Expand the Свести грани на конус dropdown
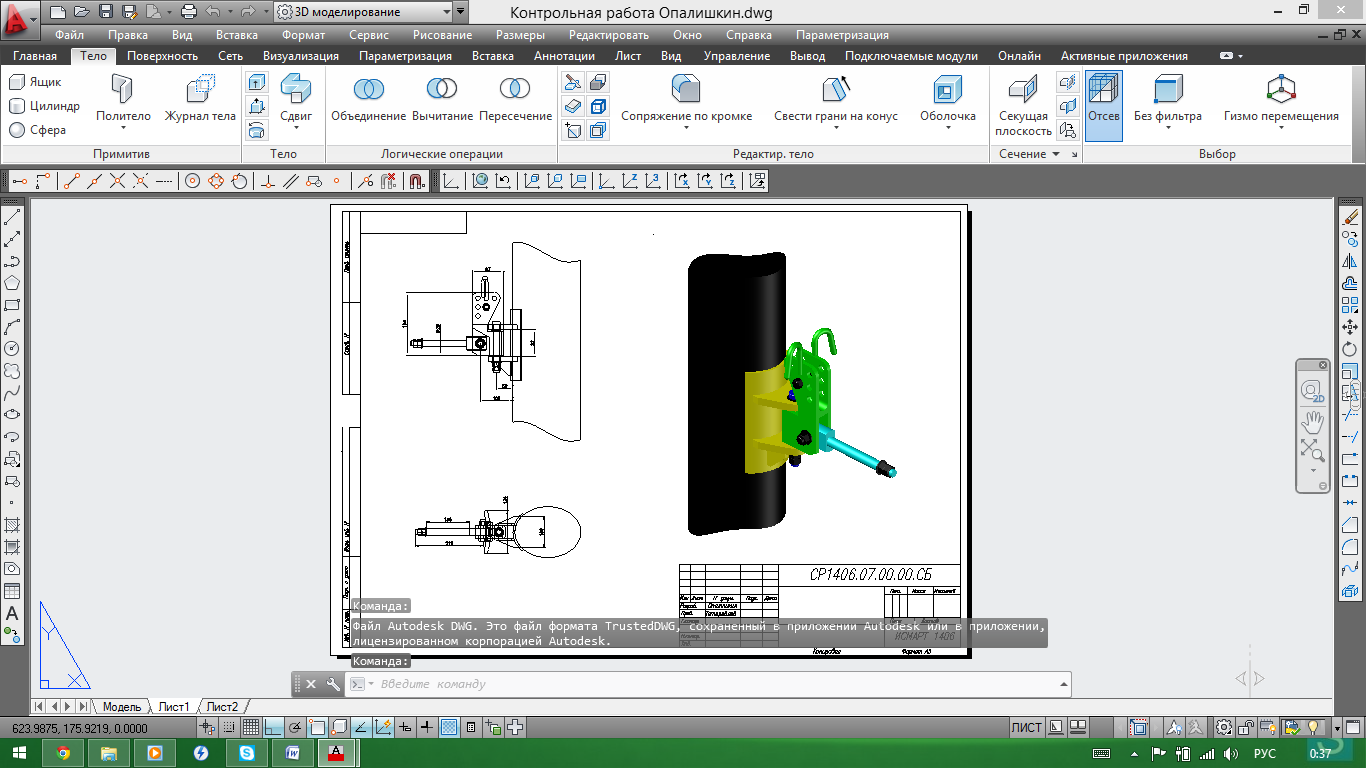This screenshot has height=768, width=1366. (836, 129)
